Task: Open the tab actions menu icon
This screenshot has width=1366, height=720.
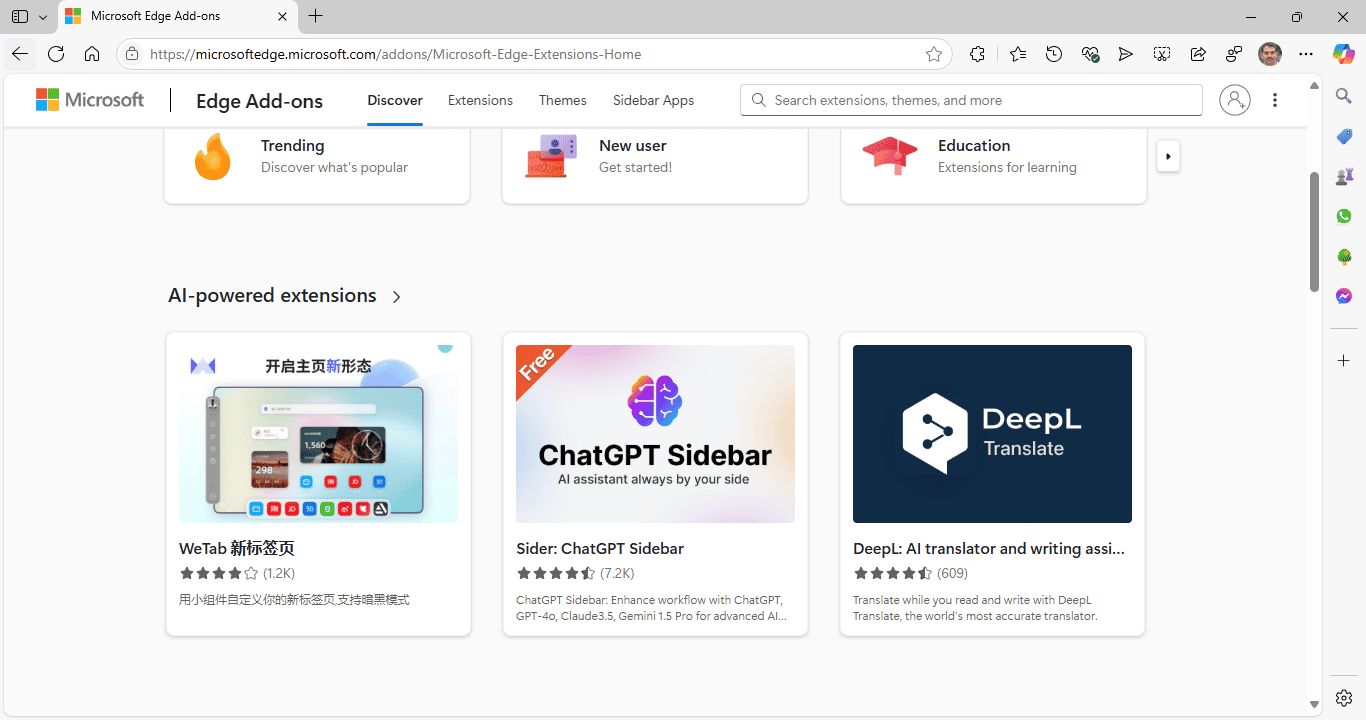Action: (x=19, y=17)
